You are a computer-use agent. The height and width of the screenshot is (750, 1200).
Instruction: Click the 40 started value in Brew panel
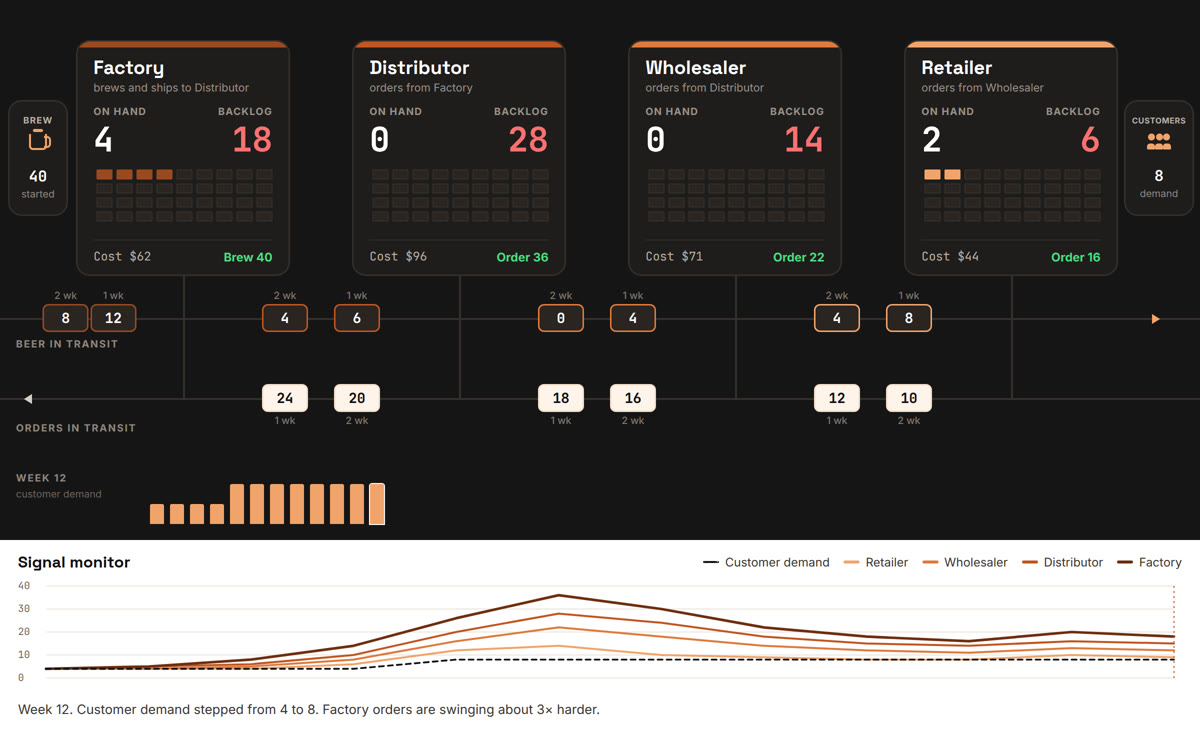coord(38,176)
